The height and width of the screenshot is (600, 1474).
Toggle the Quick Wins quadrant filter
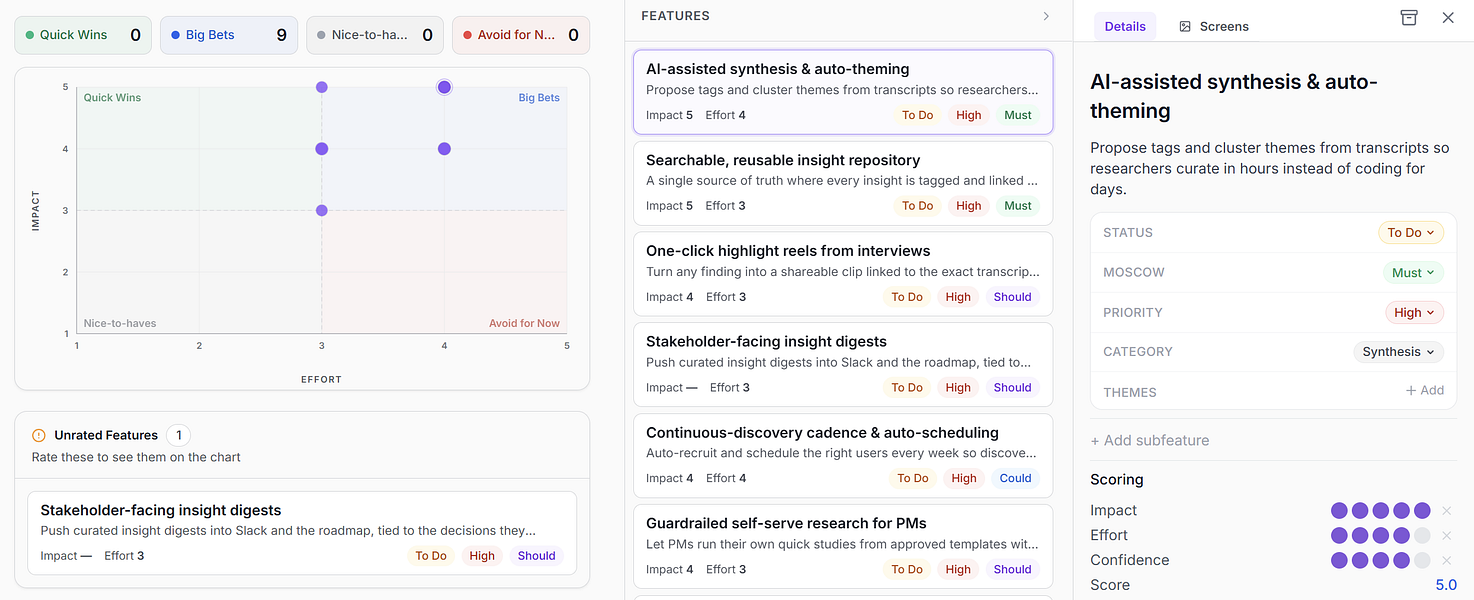point(83,35)
